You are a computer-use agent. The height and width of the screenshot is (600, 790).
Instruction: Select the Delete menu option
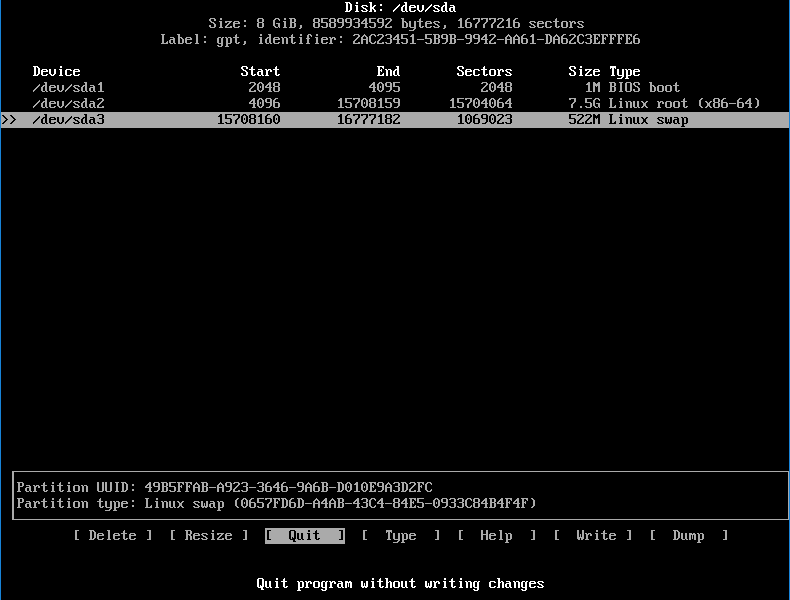(x=113, y=535)
